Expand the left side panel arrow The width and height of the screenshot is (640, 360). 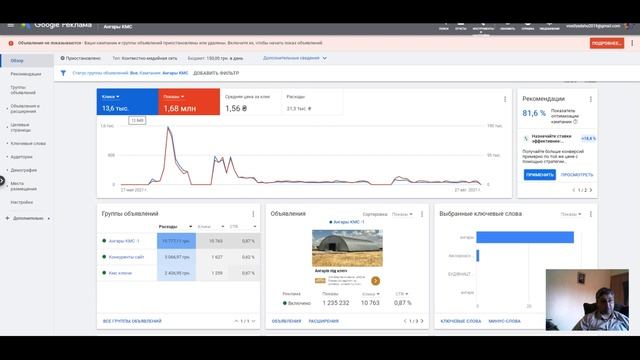tap(2, 180)
